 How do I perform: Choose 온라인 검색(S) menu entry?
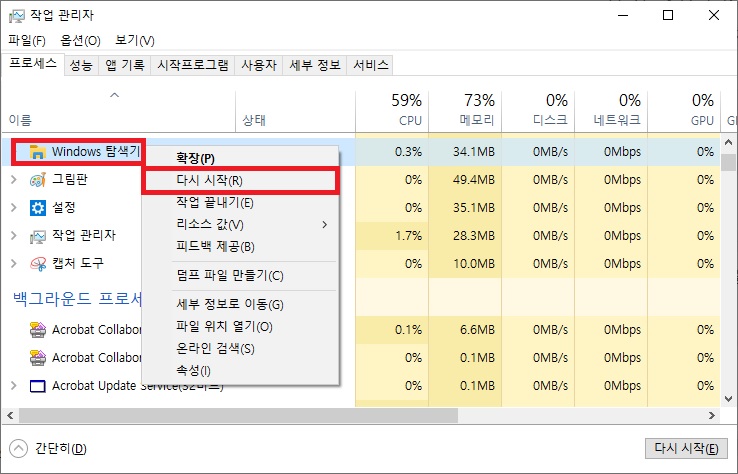pyautogui.click(x=241, y=349)
